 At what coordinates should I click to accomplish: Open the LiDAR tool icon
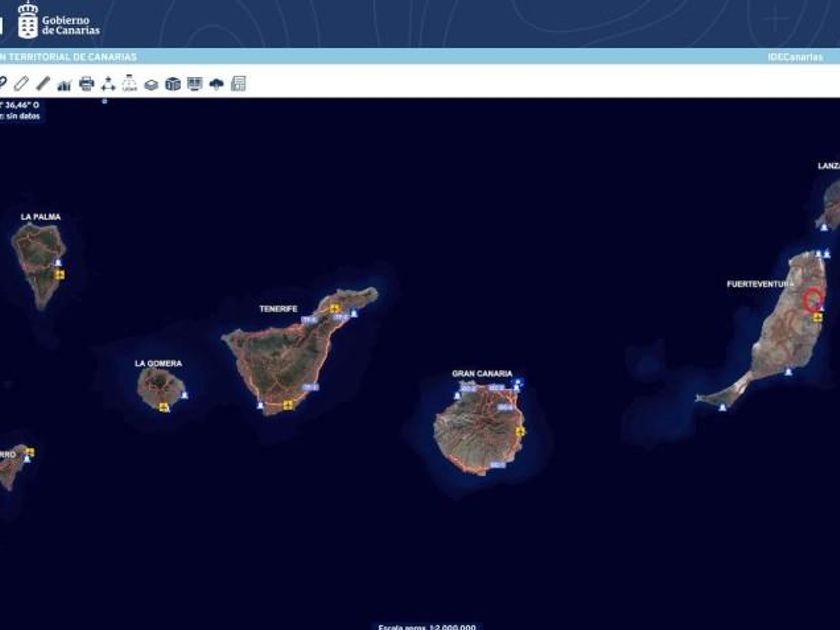[130, 83]
